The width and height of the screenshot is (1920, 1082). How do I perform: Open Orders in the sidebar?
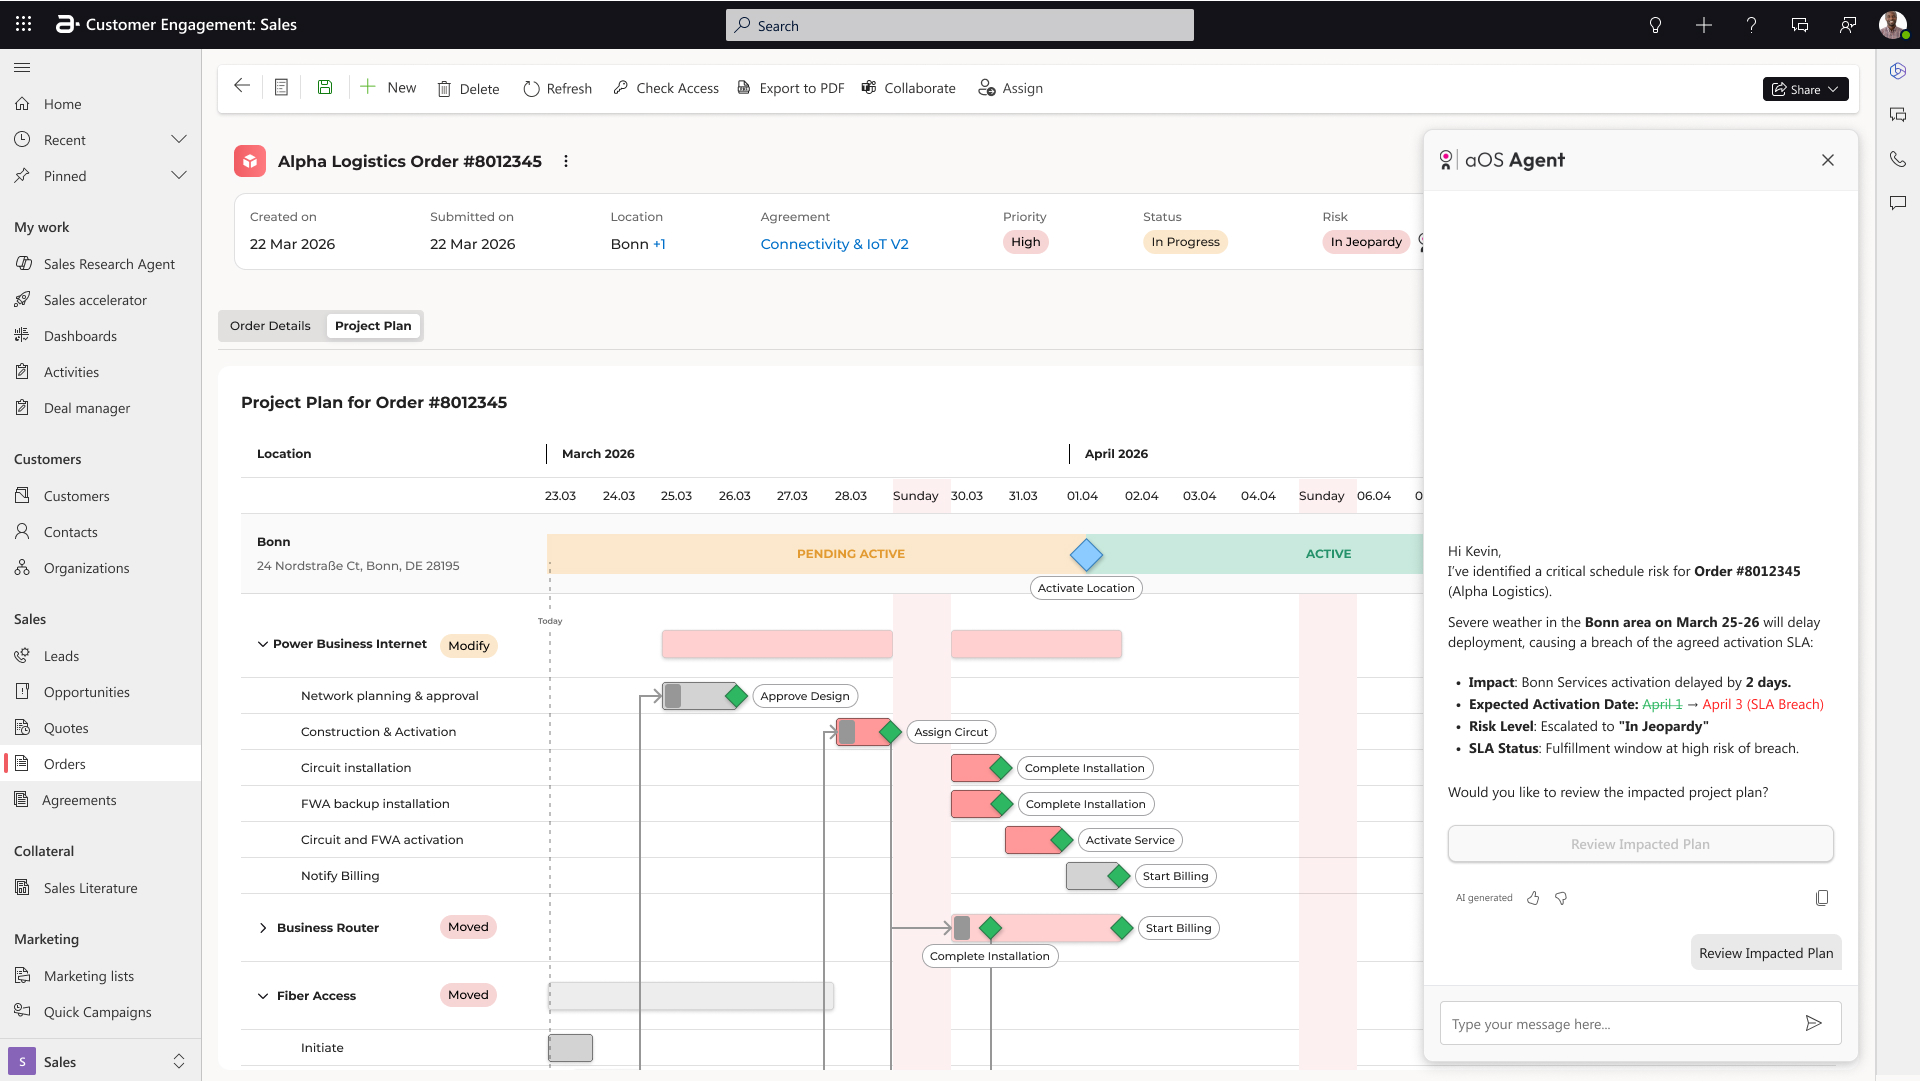coord(100,764)
